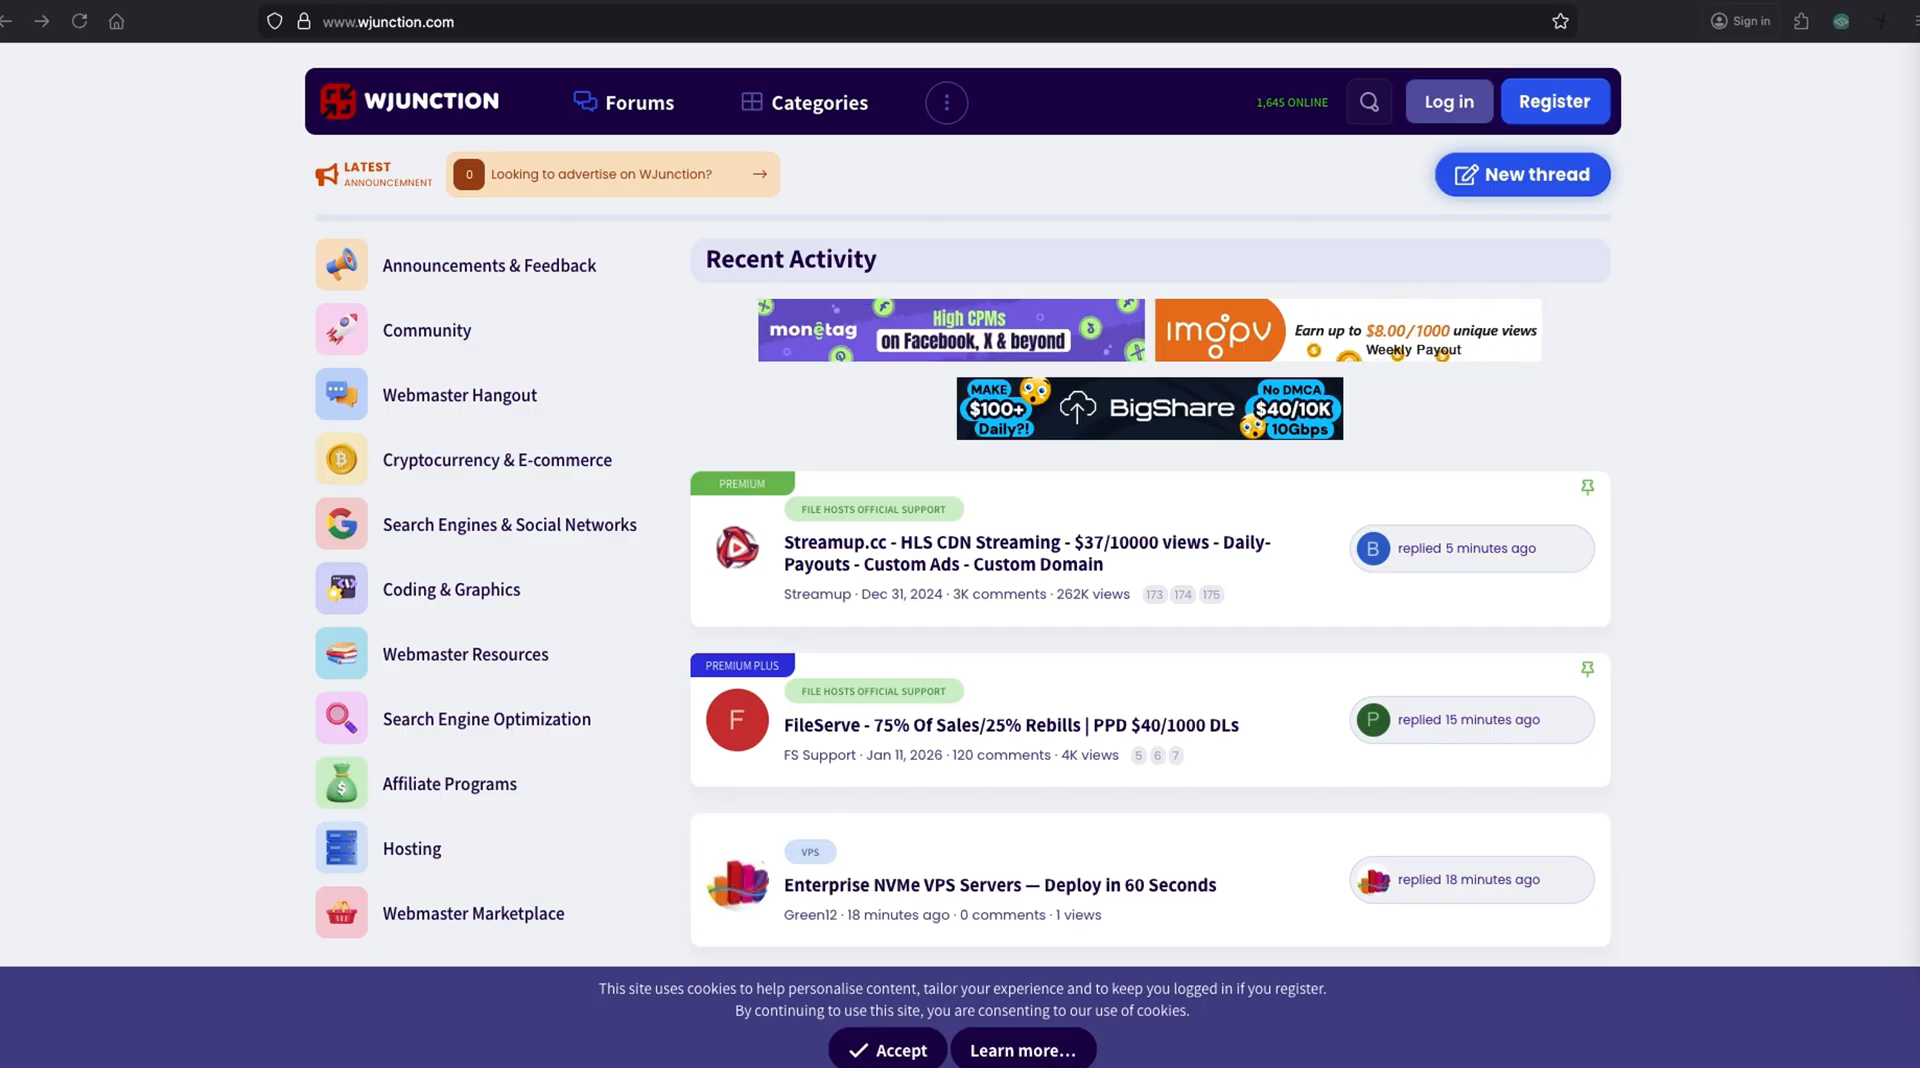Image resolution: width=1920 pixels, height=1068 pixels.
Task: Open the Categories menu
Action: pyautogui.click(x=804, y=102)
